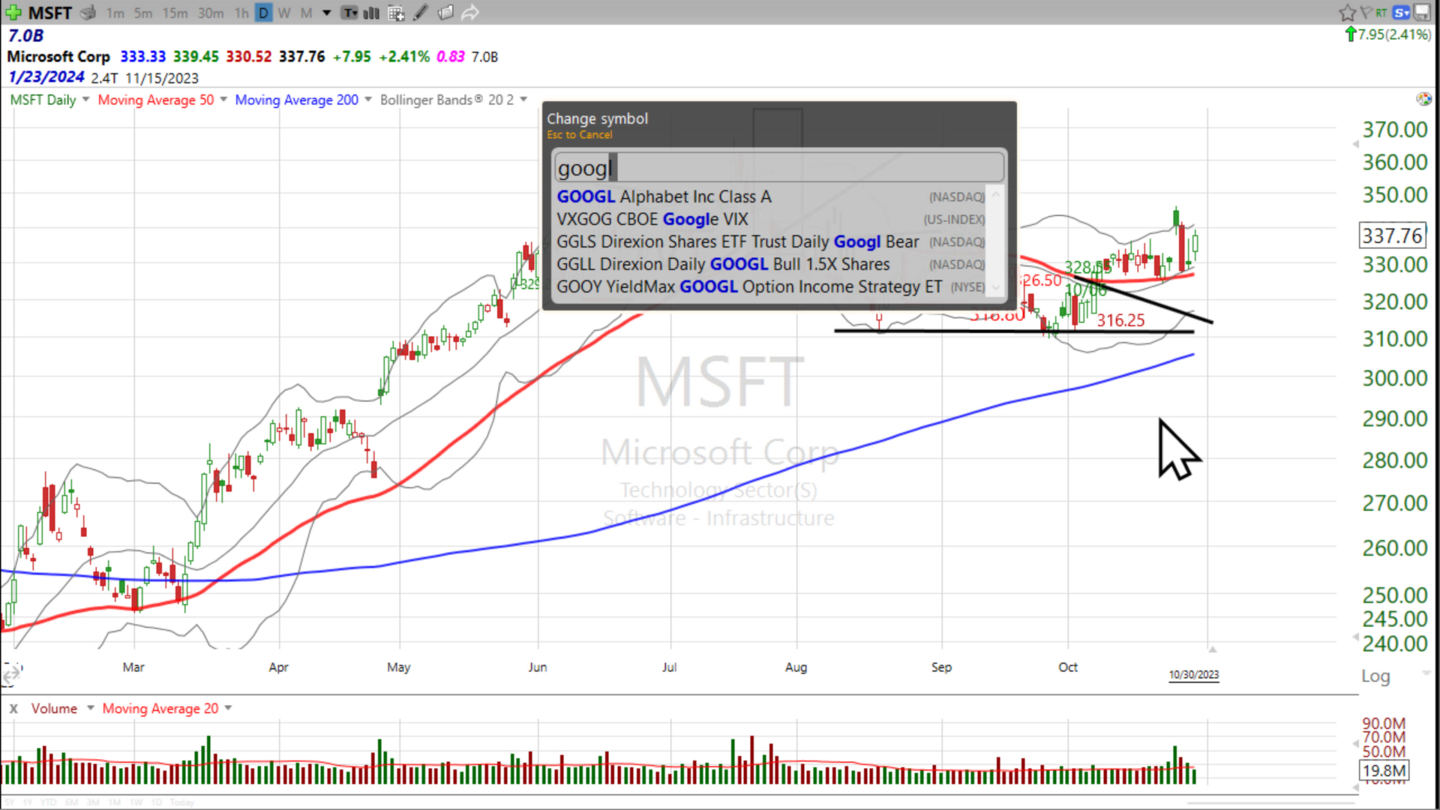This screenshot has height=810, width=1440.
Task: Click the news icon beside MSFT
Action: click(x=88, y=13)
